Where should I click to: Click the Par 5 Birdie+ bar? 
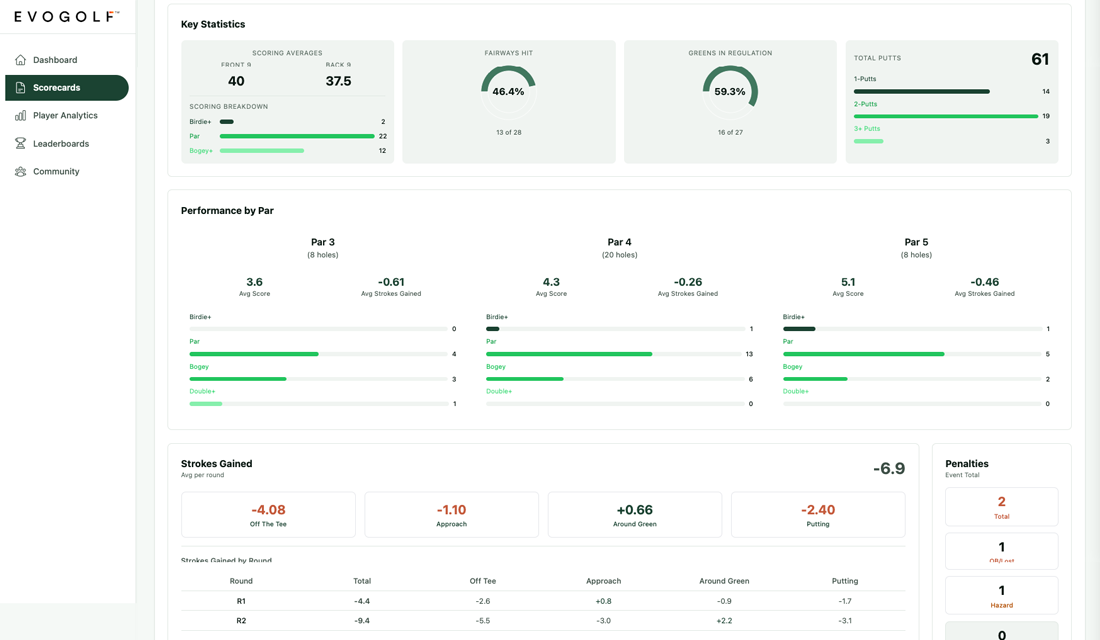coord(912,328)
